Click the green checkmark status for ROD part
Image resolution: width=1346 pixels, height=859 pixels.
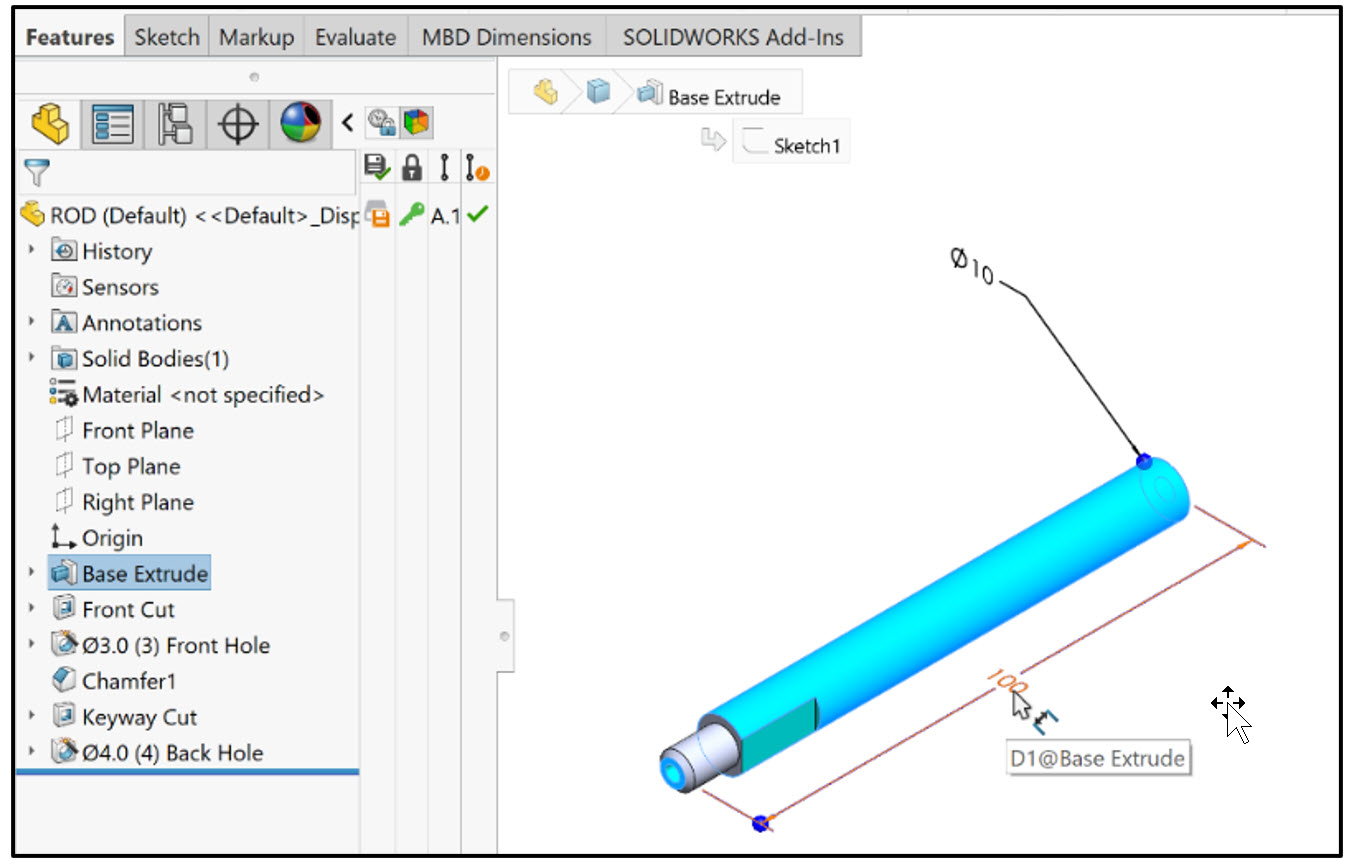(x=476, y=214)
